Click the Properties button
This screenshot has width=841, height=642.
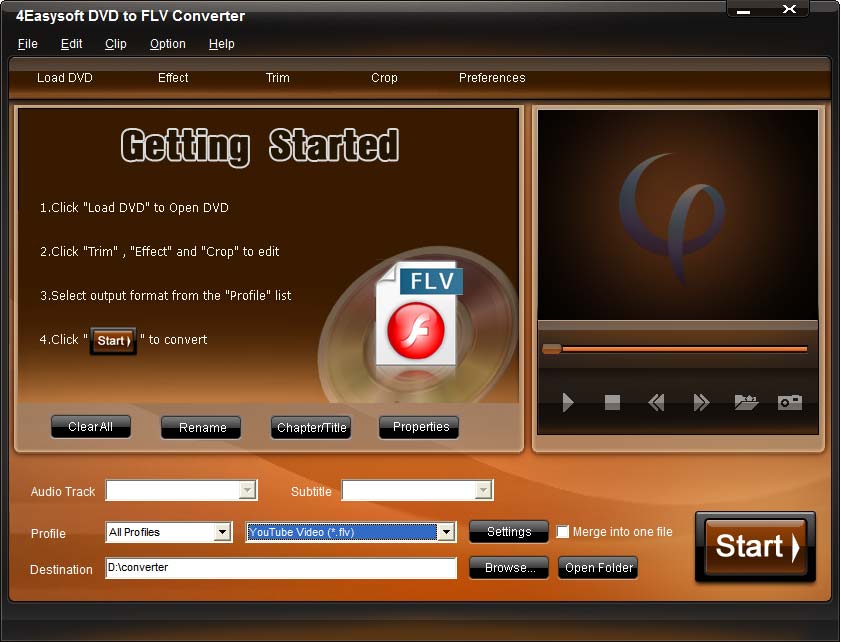click(419, 427)
